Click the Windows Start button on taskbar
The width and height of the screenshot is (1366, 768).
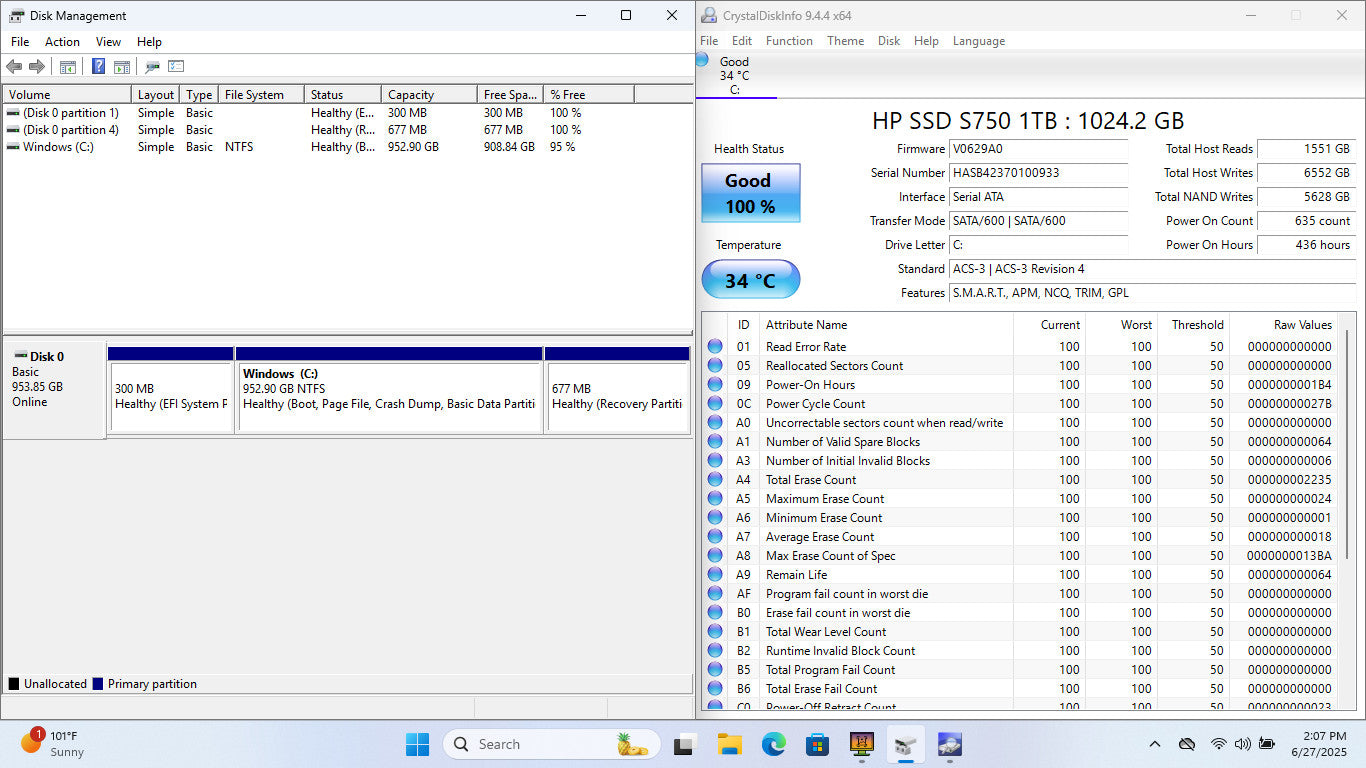(418, 744)
